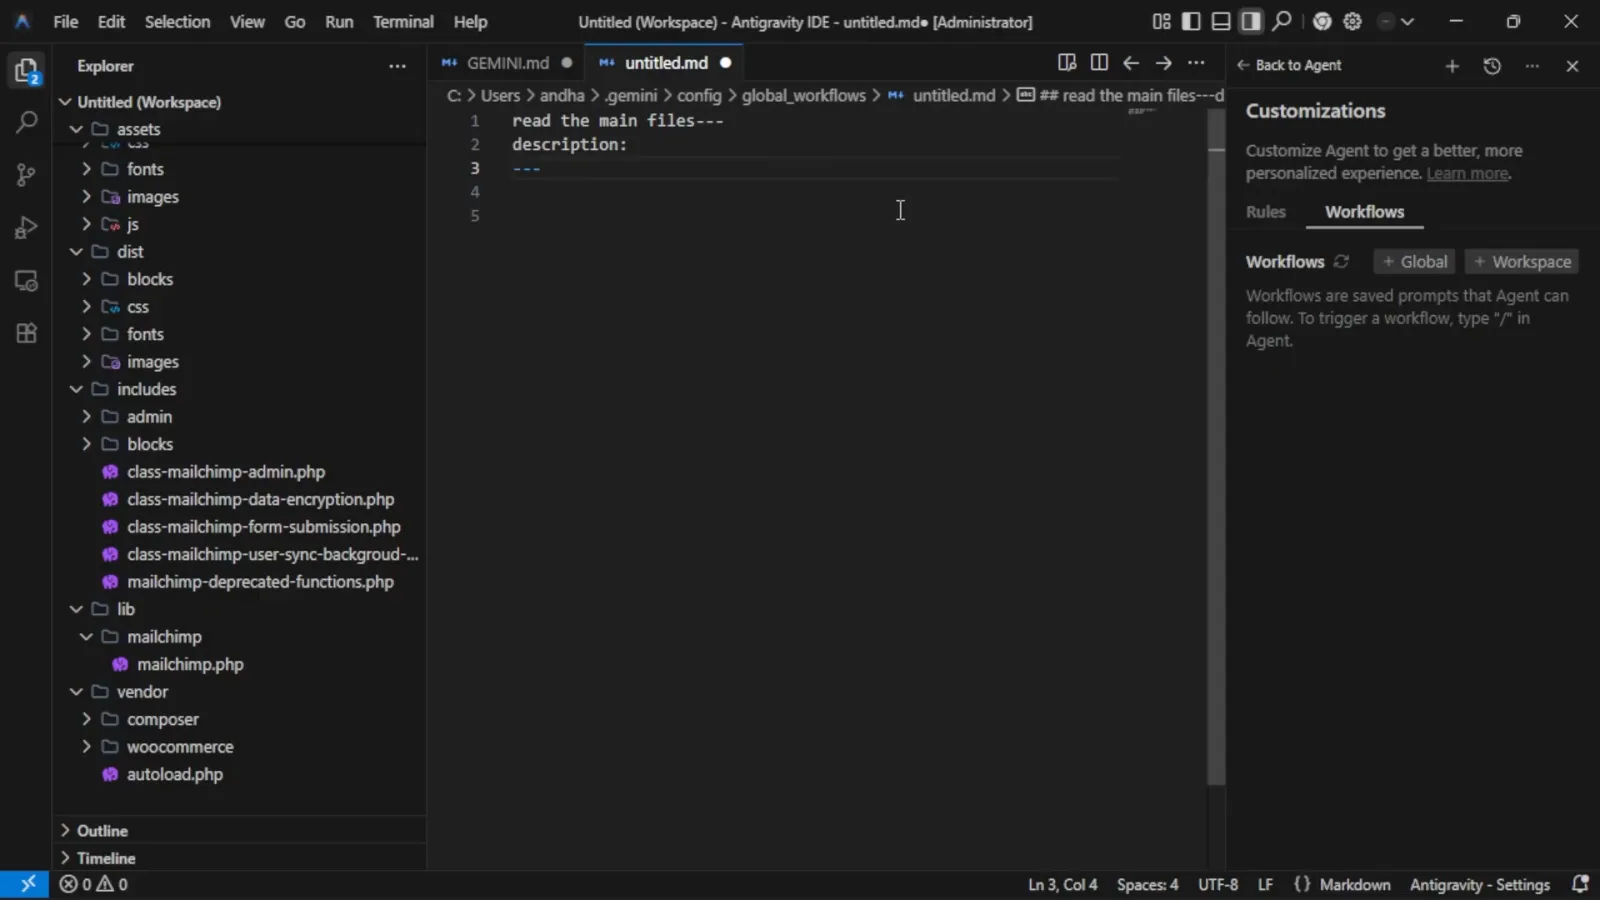Image resolution: width=1600 pixels, height=900 pixels.
Task: Add a Workspace workflow
Action: [1522, 262]
